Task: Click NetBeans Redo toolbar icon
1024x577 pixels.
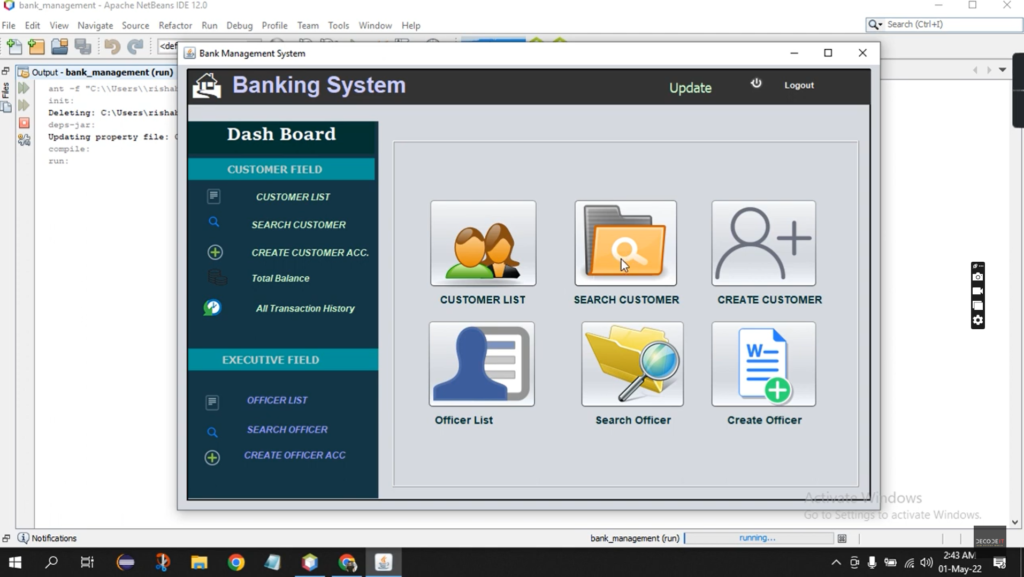Action: point(135,46)
